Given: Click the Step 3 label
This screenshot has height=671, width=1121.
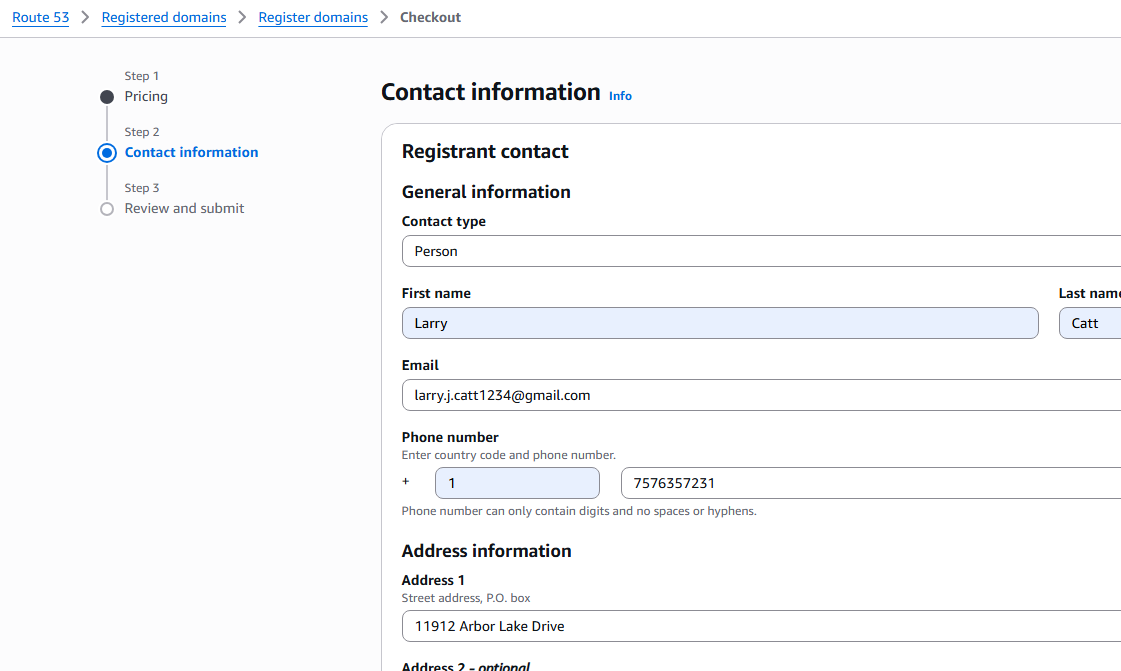Looking at the screenshot, I should click(x=142, y=188).
